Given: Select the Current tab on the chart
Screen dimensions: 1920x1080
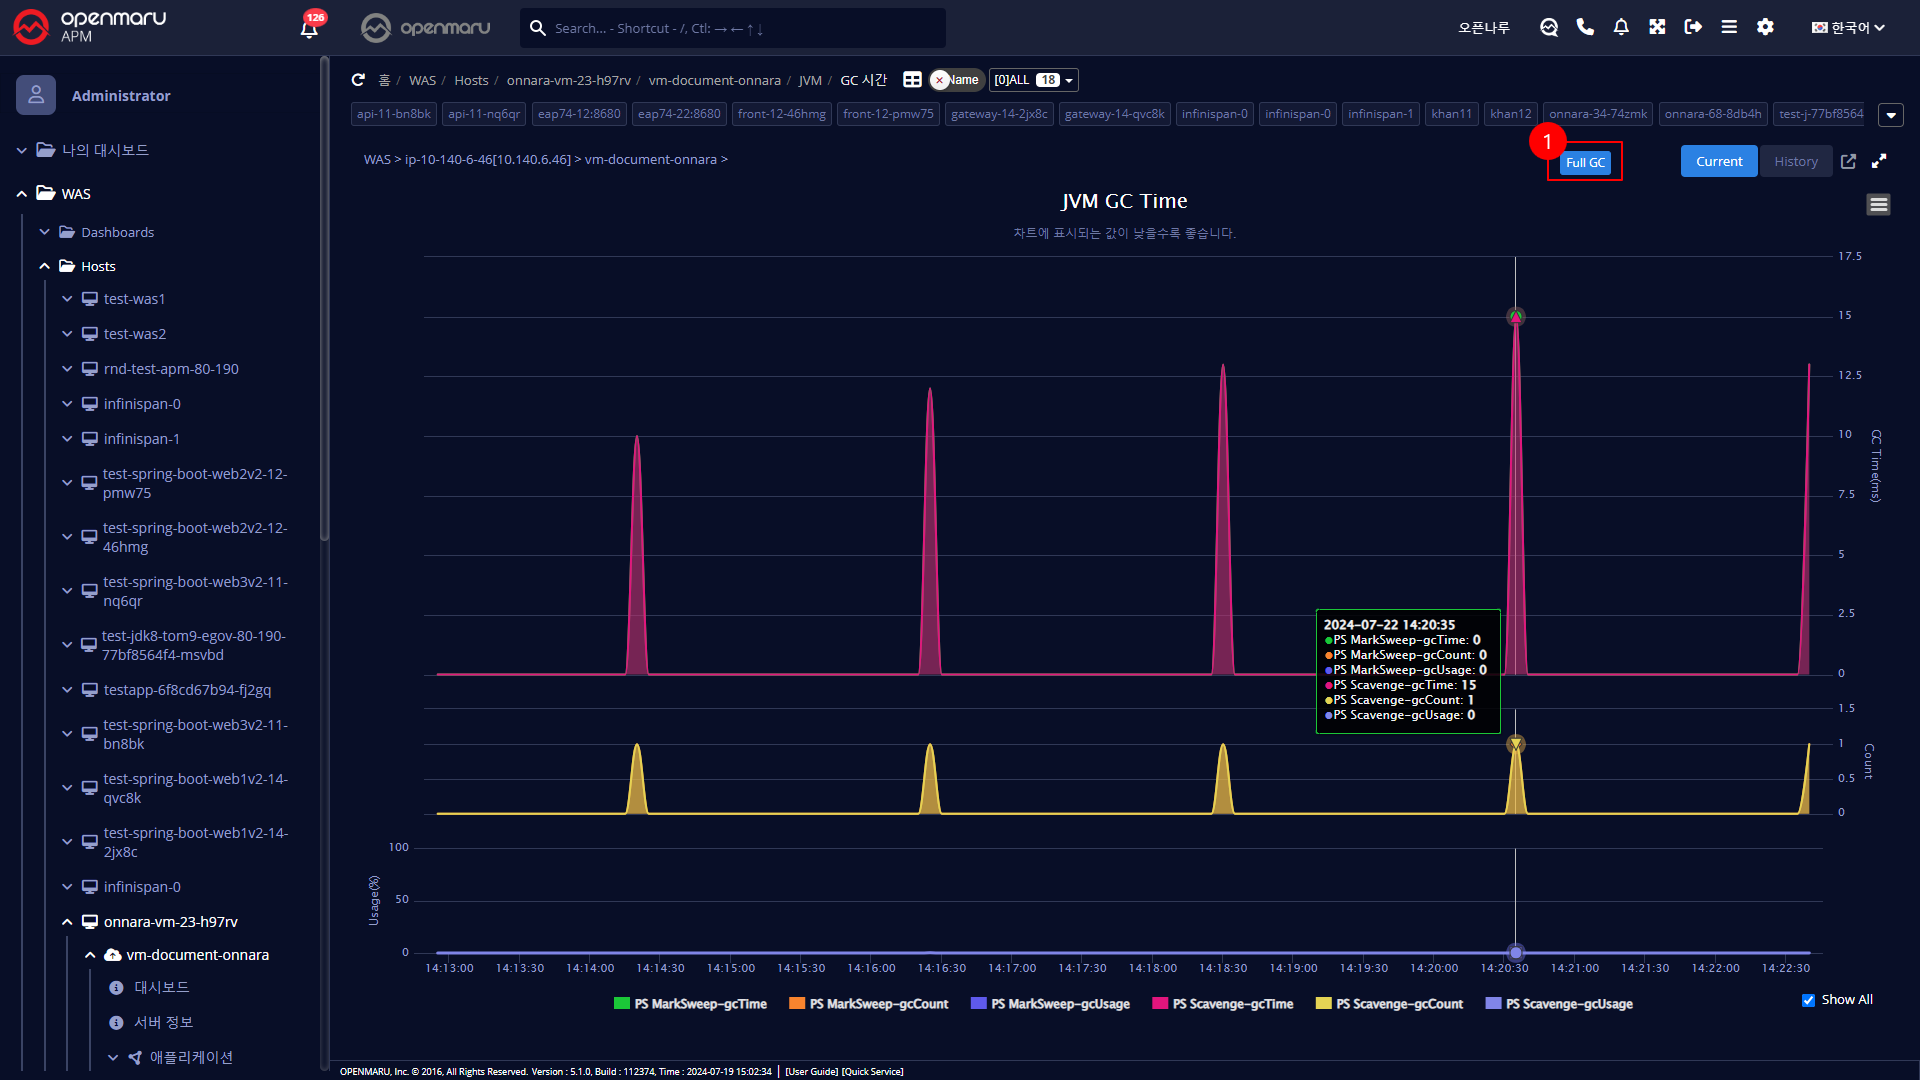Looking at the screenshot, I should tap(1718, 161).
